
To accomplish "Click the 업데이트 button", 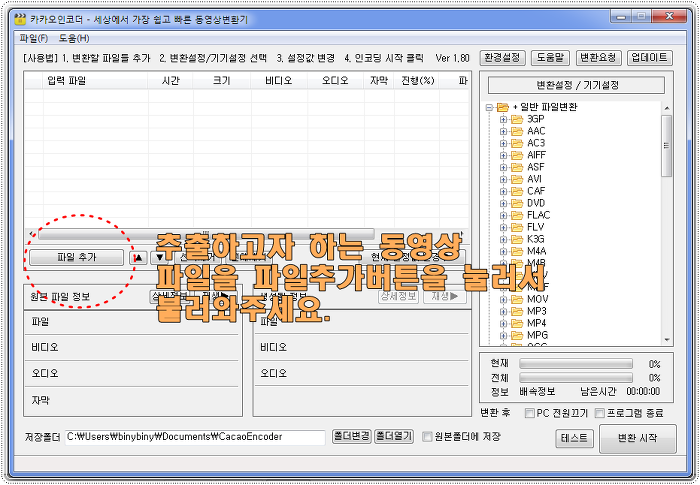I will coord(650,58).
